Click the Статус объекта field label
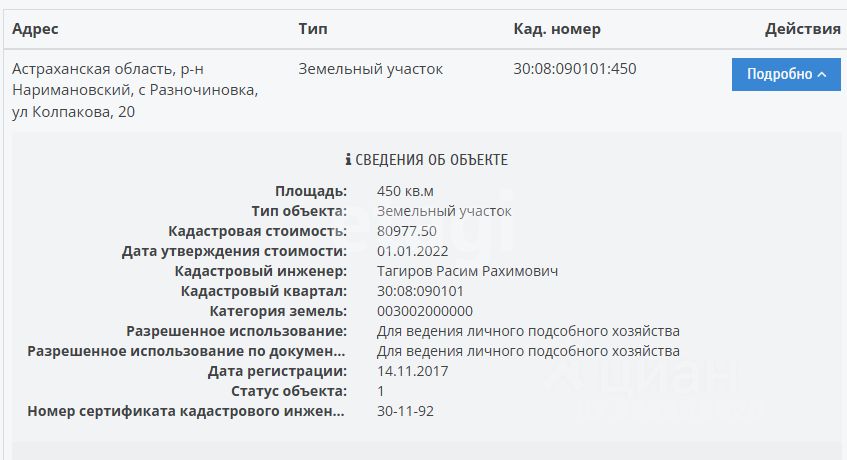 (x=289, y=391)
